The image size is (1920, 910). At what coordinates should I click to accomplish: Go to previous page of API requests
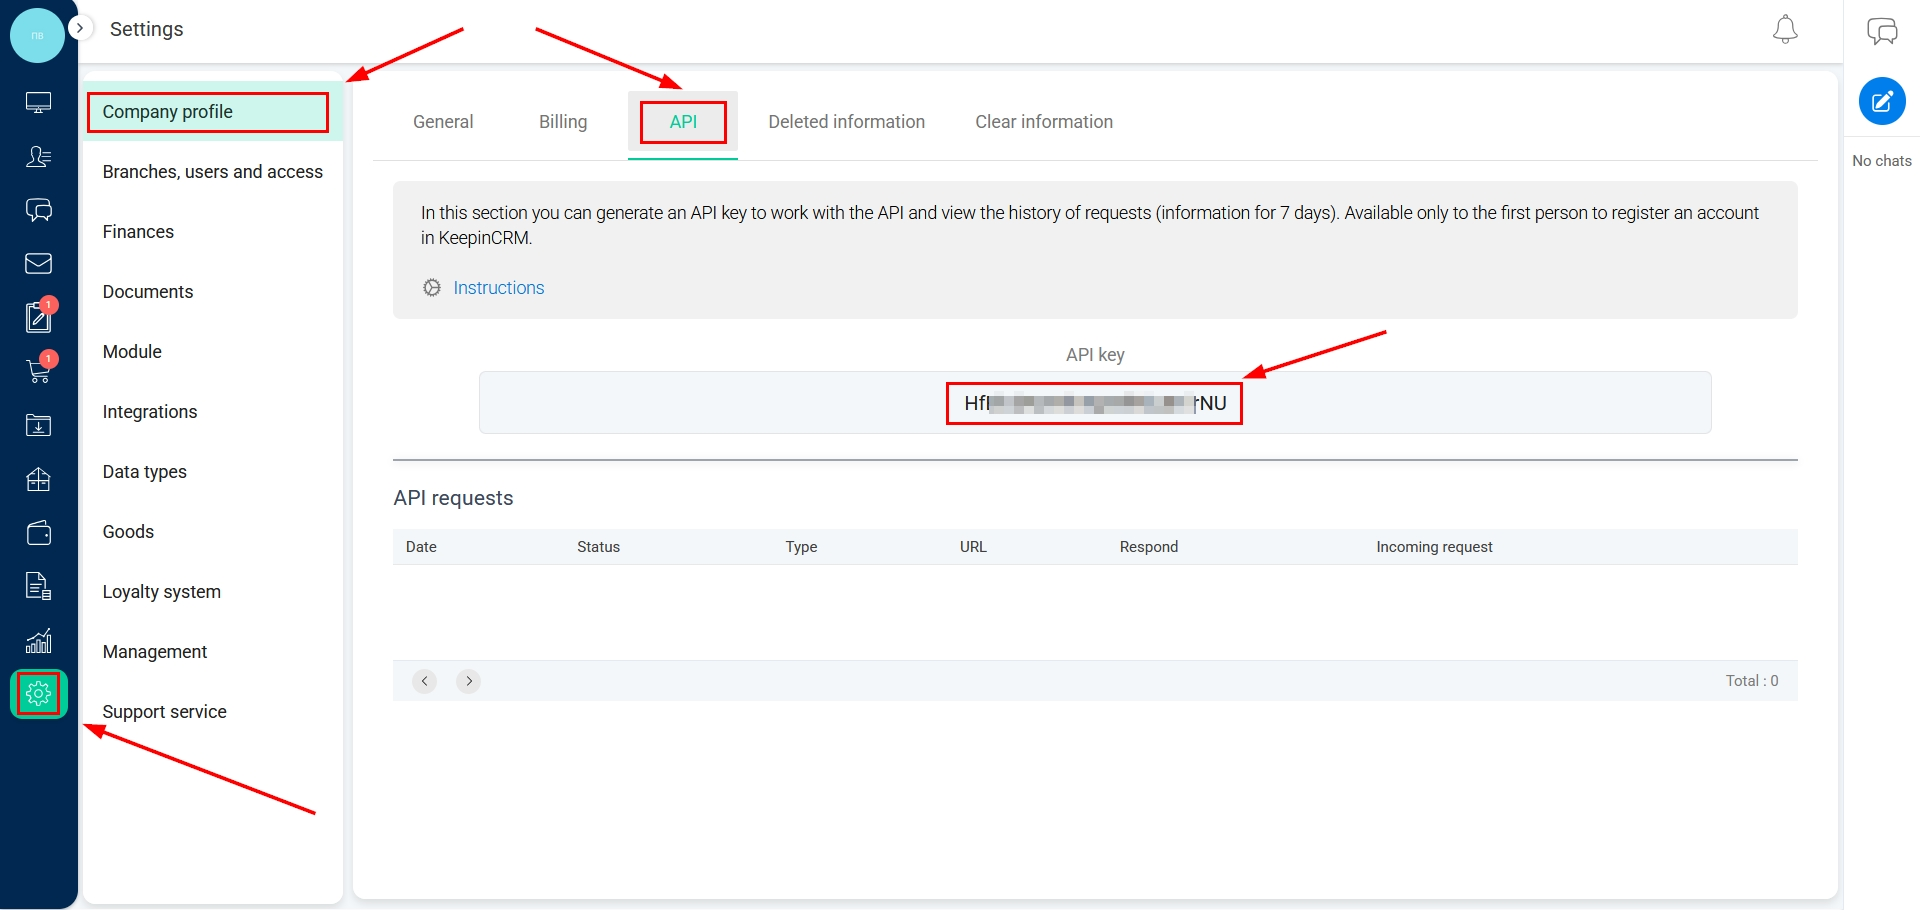tap(424, 681)
